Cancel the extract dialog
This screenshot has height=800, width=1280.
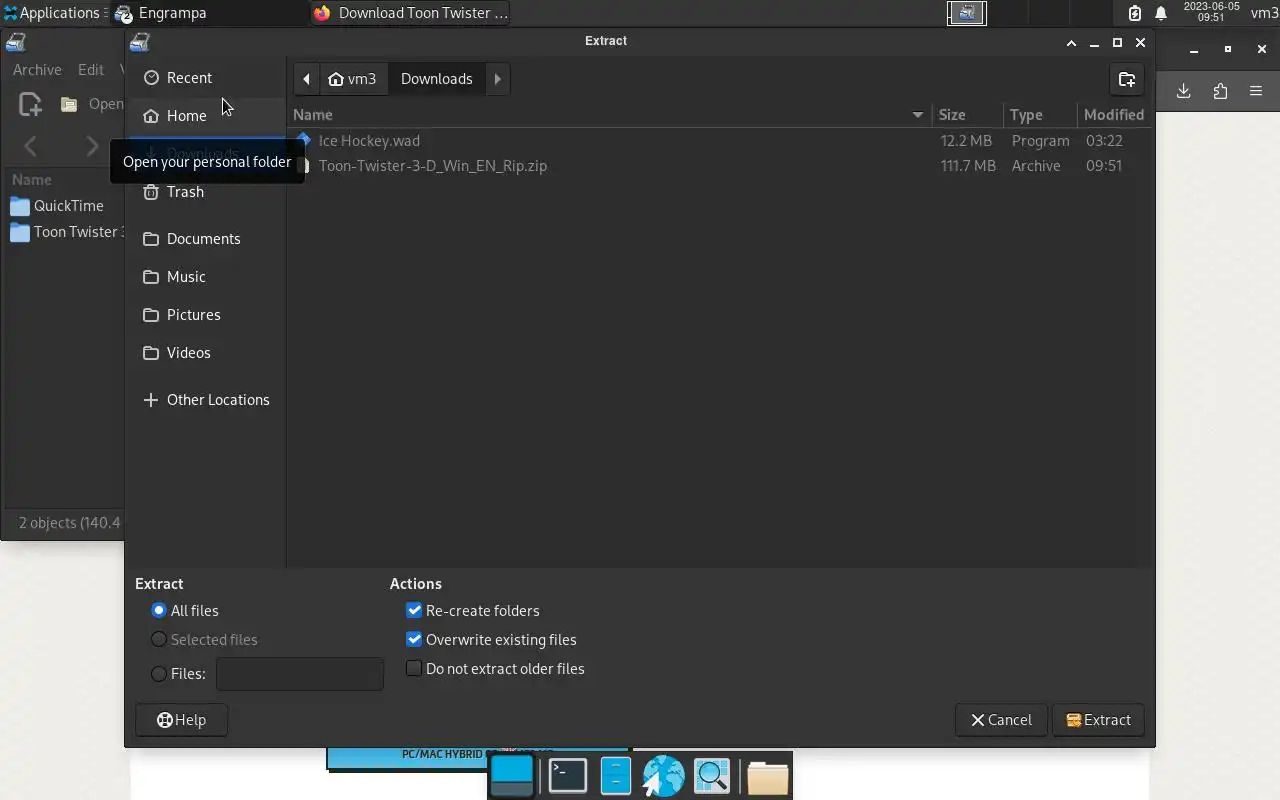click(1001, 720)
